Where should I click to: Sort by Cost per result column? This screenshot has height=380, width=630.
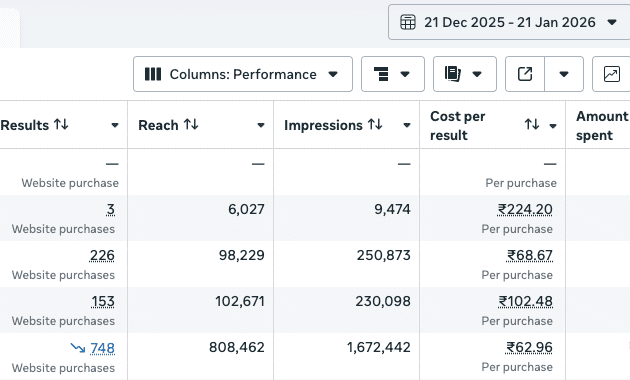(x=532, y=125)
